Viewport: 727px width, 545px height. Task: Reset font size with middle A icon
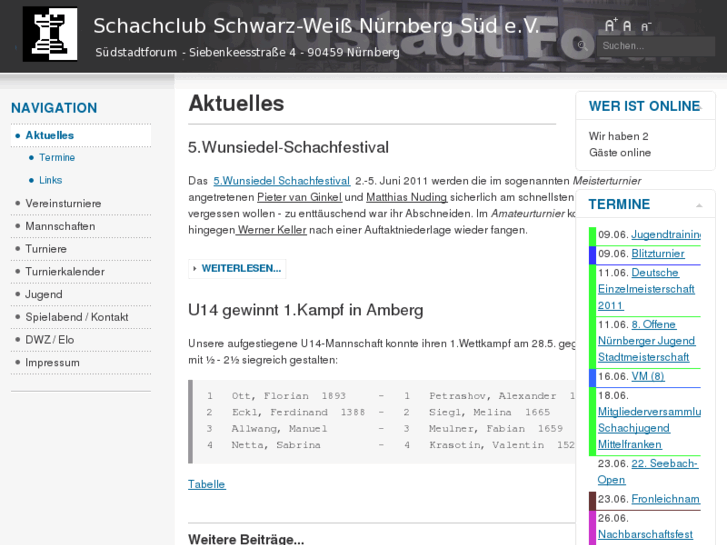click(x=627, y=26)
